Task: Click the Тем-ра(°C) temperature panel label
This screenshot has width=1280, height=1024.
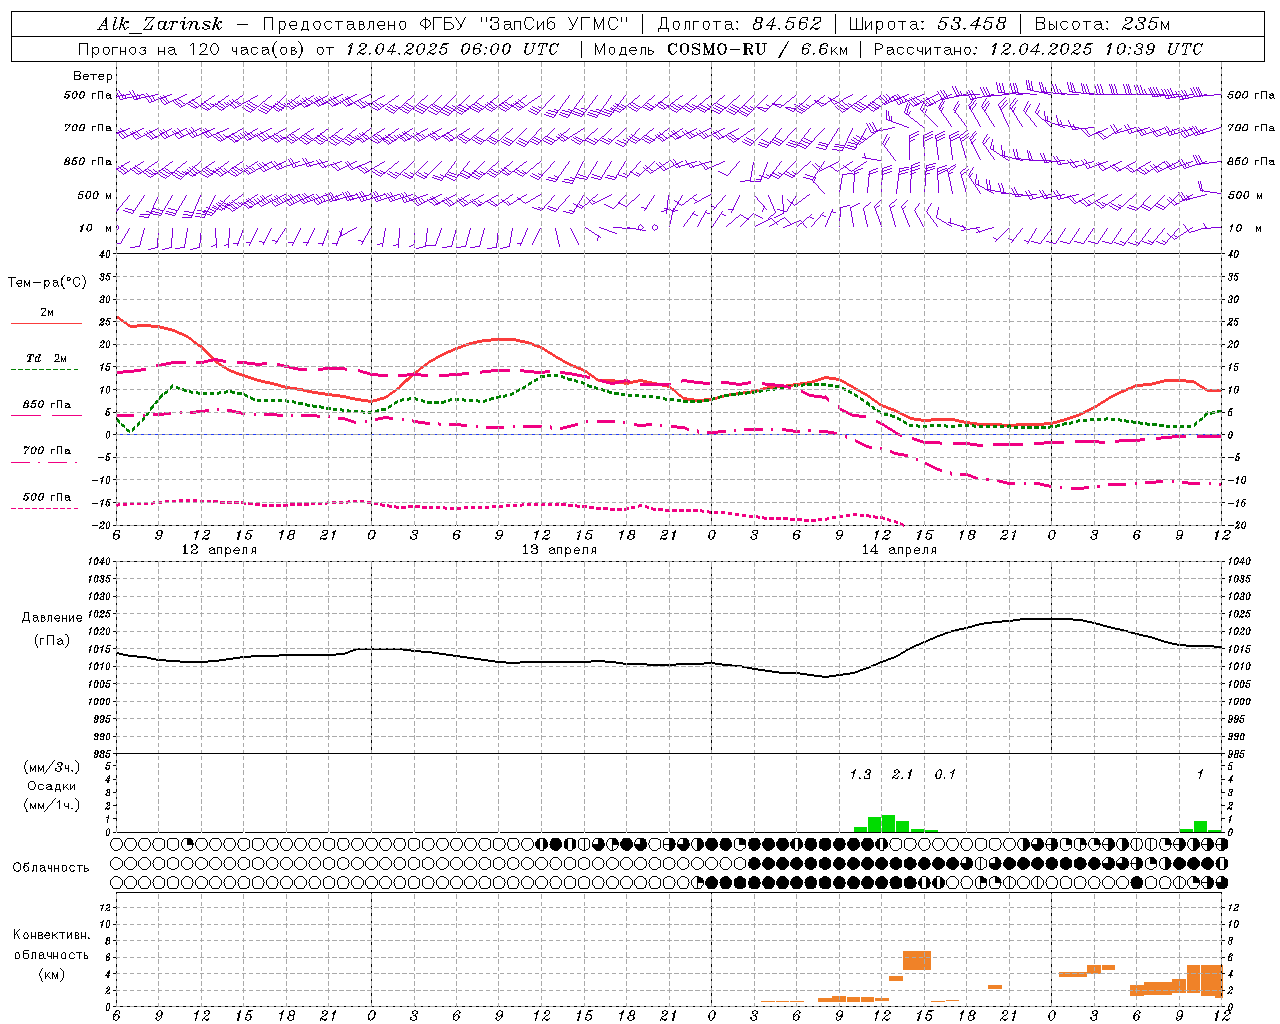Action: click(x=47, y=283)
